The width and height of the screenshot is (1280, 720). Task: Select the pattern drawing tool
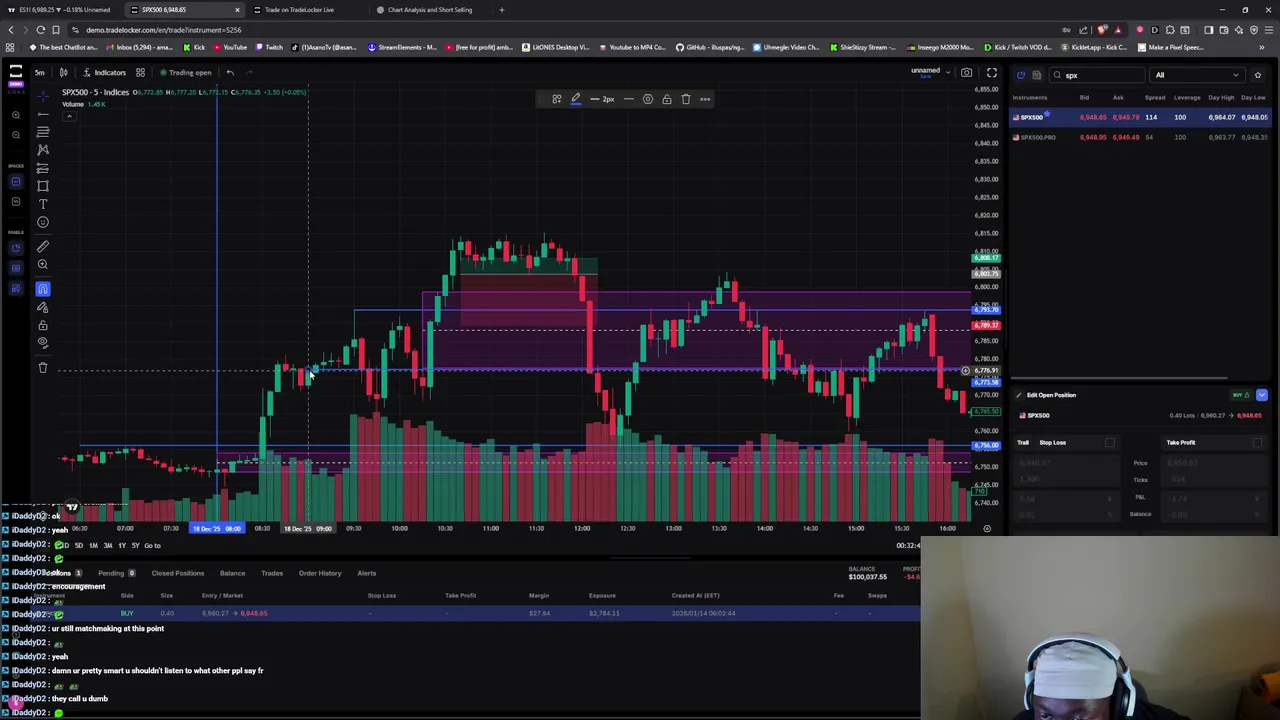43,150
